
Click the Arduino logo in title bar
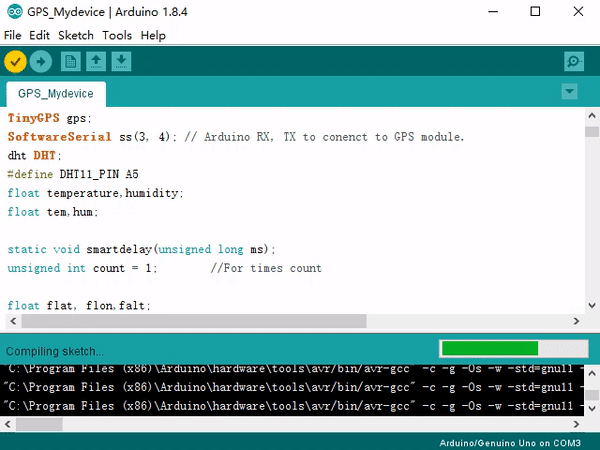[x=15, y=11]
